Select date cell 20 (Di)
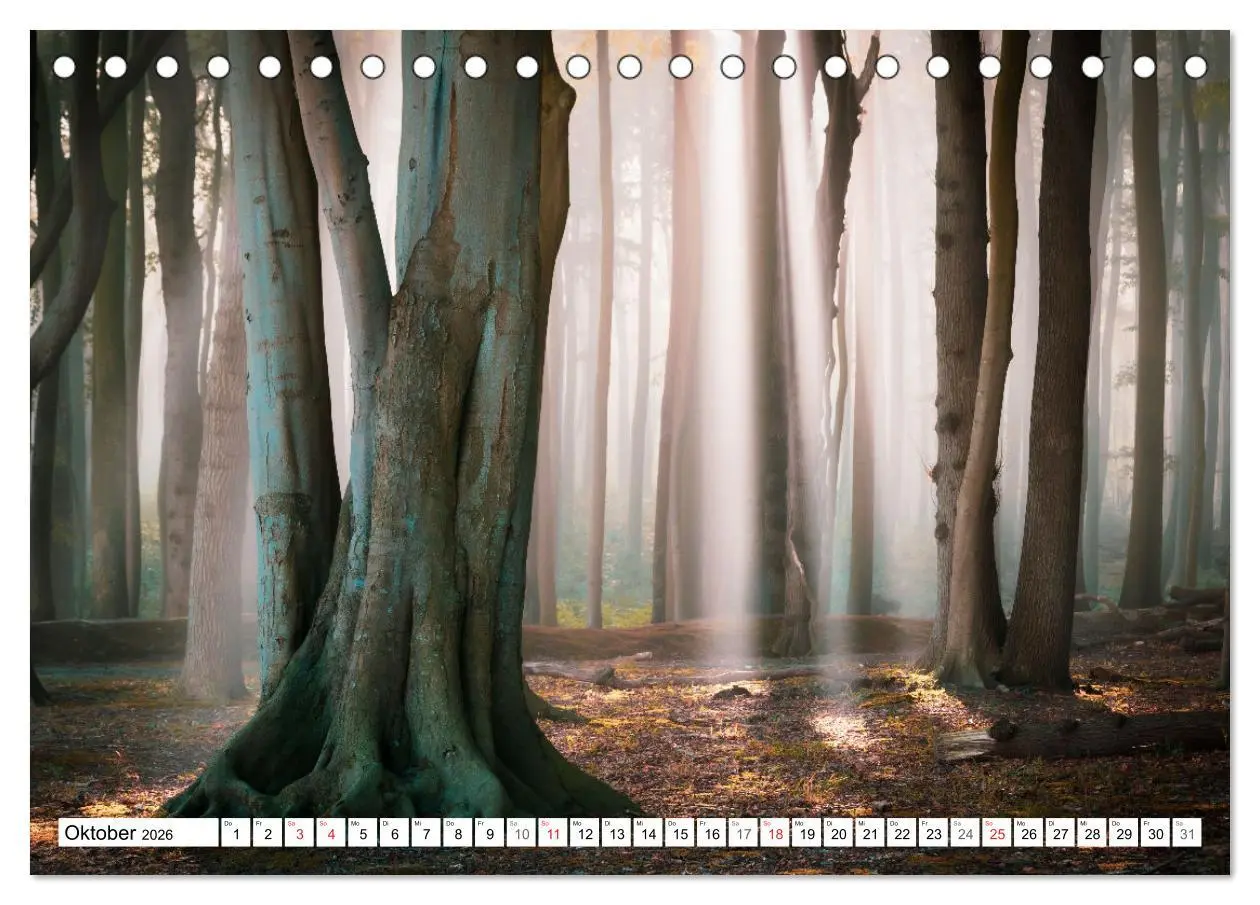1260x905 pixels. [838, 832]
